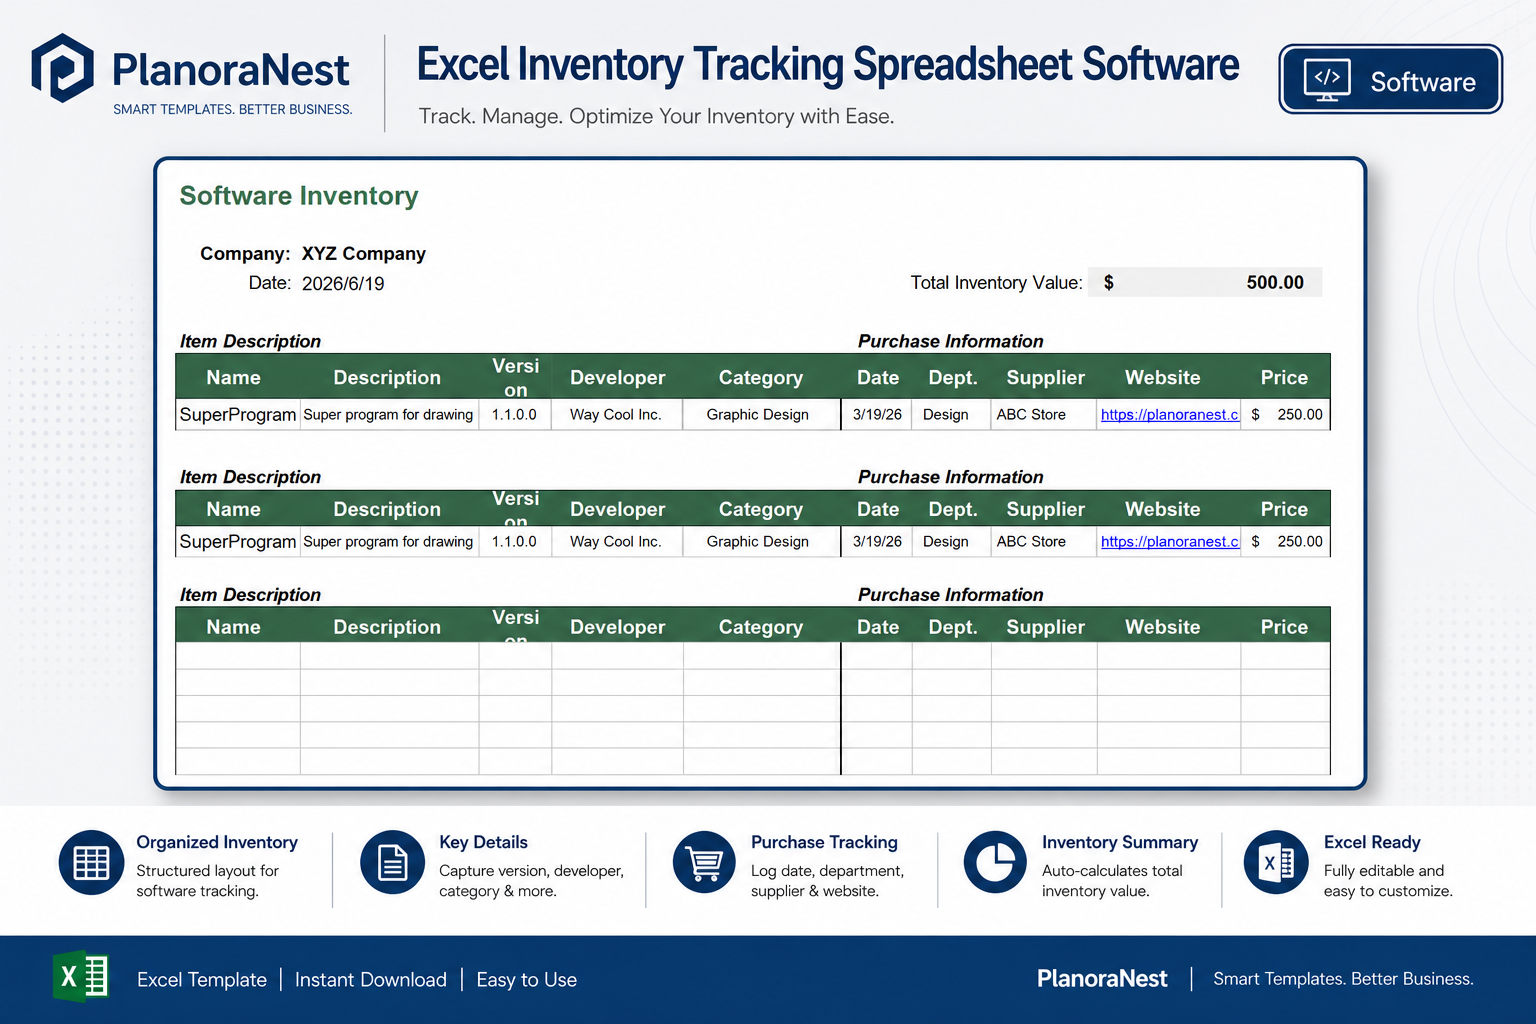Select Way Cool Inc. cell in second table
The width and height of the screenshot is (1536, 1024).
617,541
